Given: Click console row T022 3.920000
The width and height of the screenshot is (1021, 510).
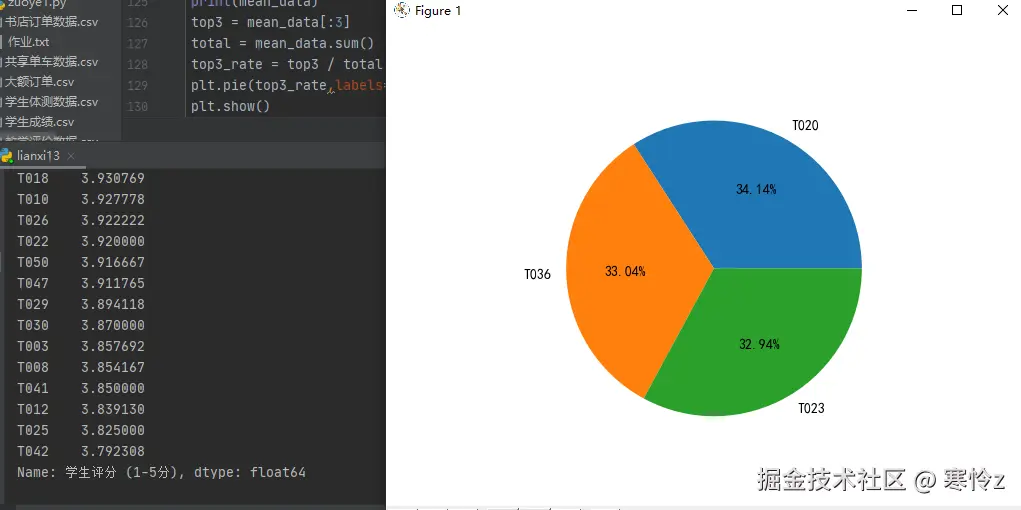Looking at the screenshot, I should pyautogui.click(x=81, y=241).
